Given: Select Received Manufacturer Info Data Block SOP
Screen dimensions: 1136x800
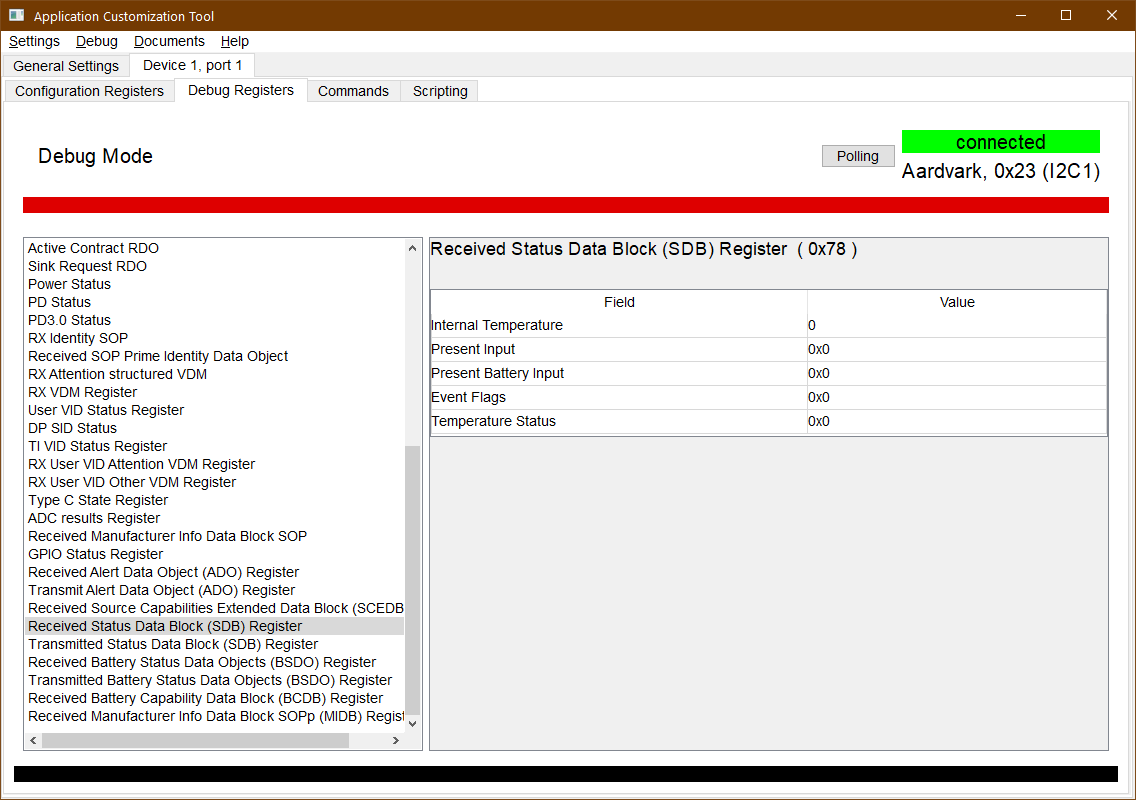Looking at the screenshot, I should (x=214, y=536).
